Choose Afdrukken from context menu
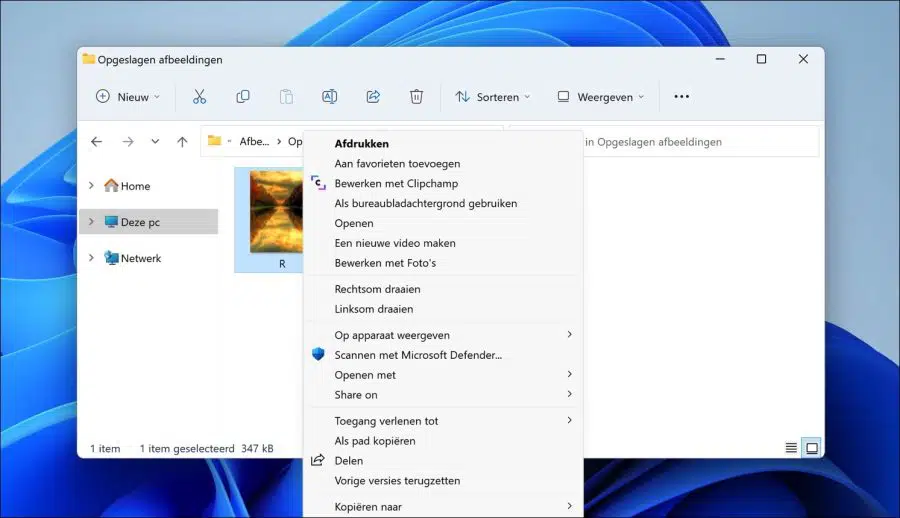Viewport: 900px width, 518px height. coord(443,144)
